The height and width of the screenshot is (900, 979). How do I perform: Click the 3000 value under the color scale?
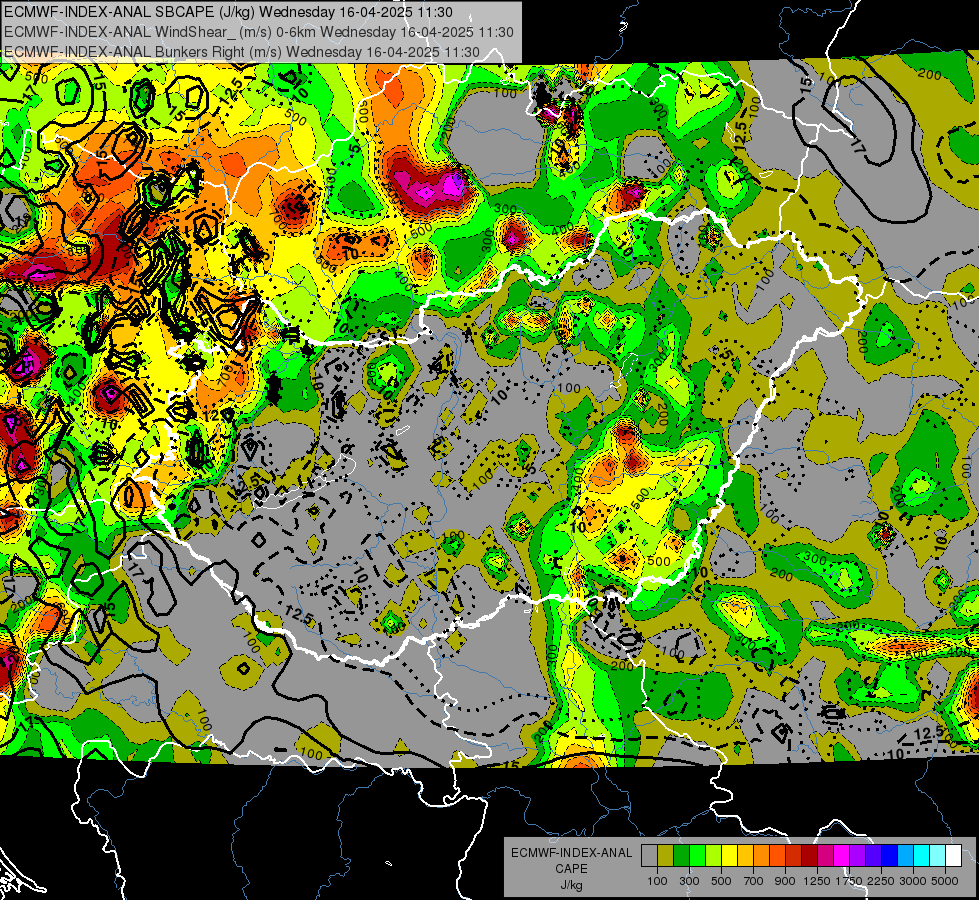click(x=913, y=881)
